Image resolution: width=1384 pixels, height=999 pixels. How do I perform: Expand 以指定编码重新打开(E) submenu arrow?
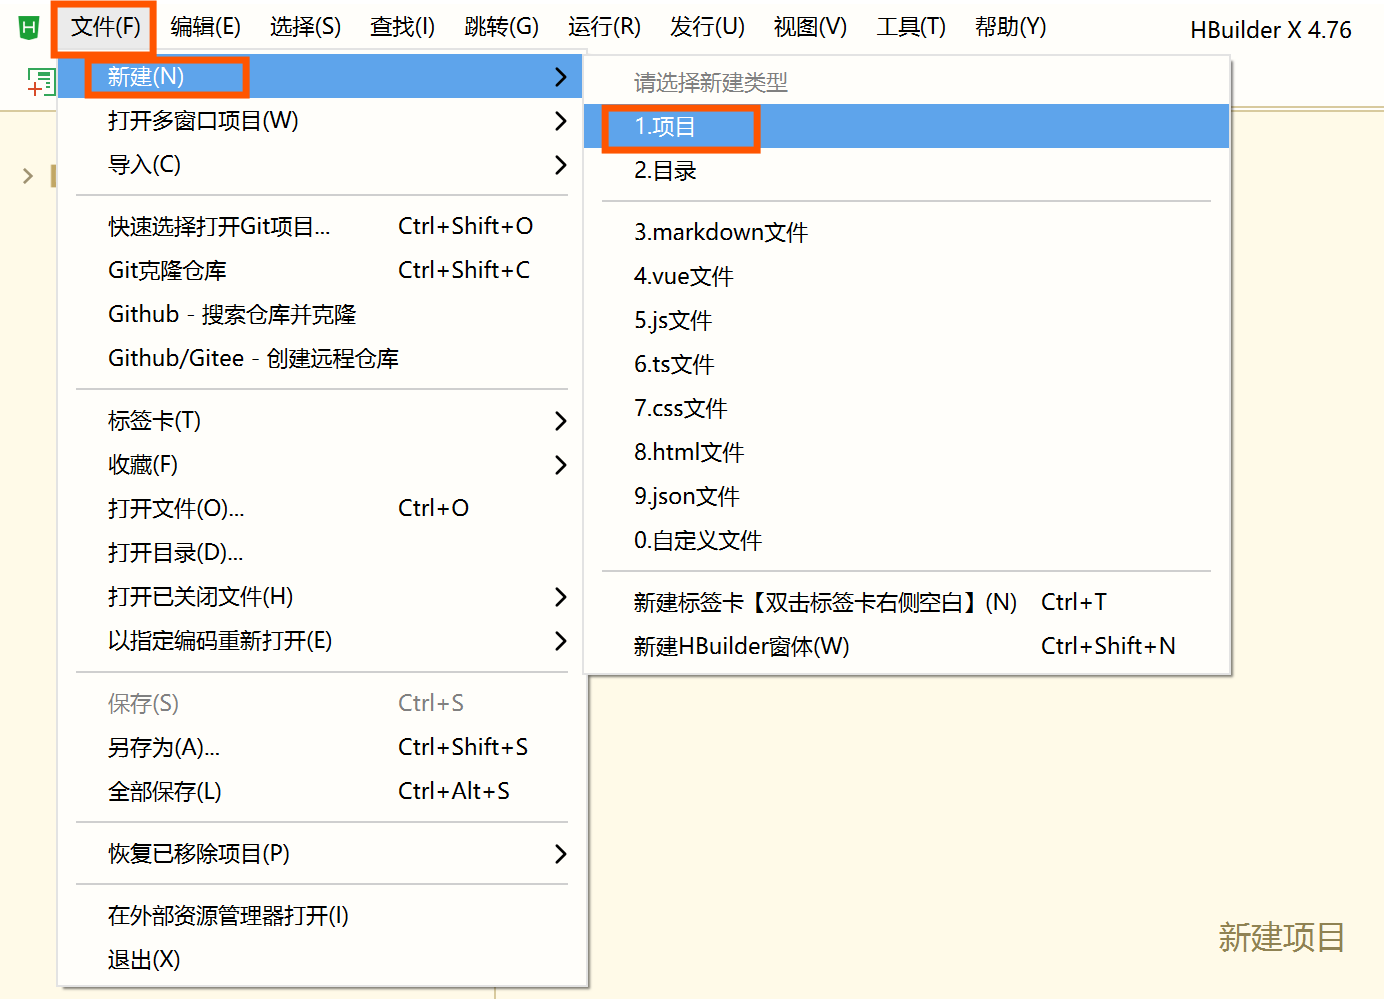click(x=560, y=641)
